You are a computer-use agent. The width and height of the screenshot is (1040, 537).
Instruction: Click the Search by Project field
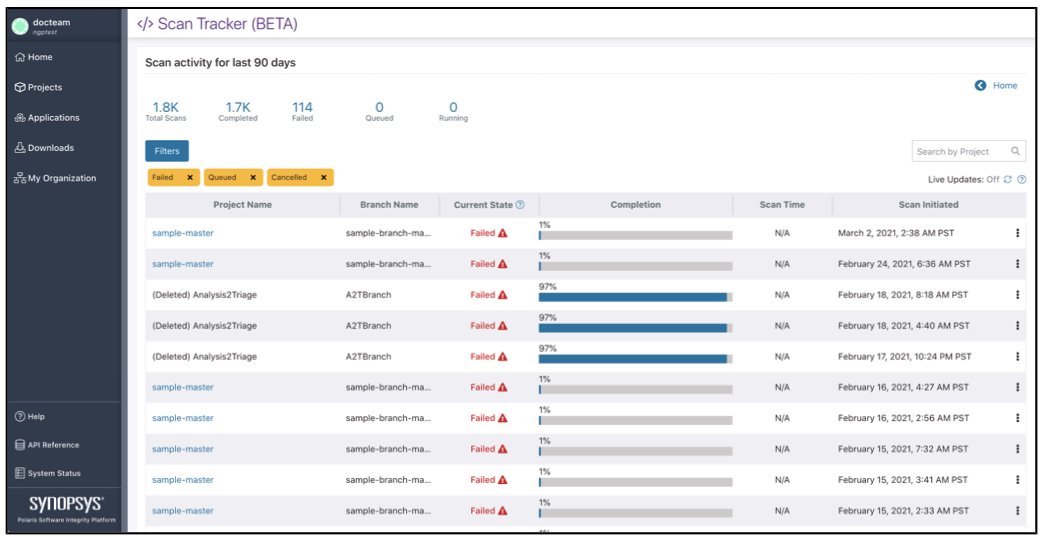pos(958,152)
